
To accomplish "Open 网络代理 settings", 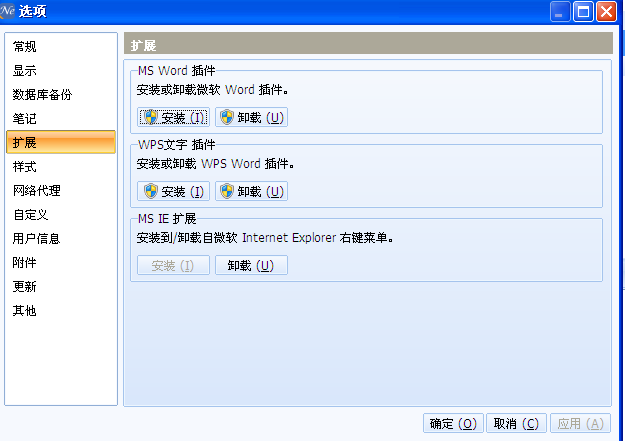I will 37,191.
